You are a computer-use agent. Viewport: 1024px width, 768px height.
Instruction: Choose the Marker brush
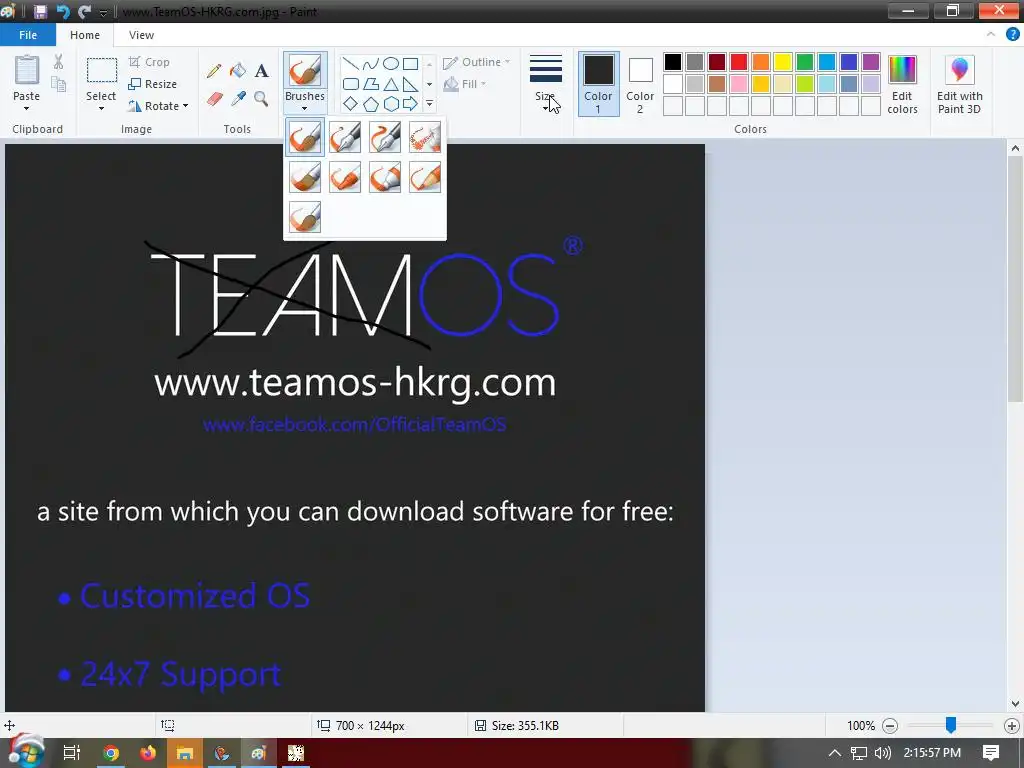pyautogui.click(x=385, y=177)
